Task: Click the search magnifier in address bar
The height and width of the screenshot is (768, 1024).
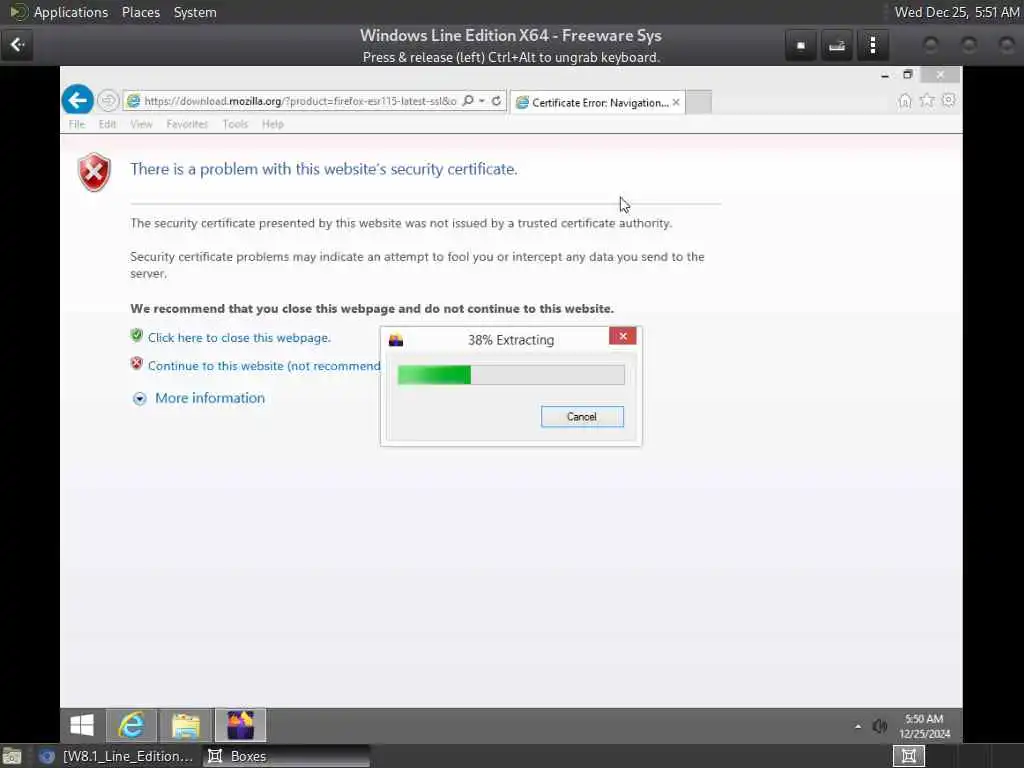Action: [468, 101]
